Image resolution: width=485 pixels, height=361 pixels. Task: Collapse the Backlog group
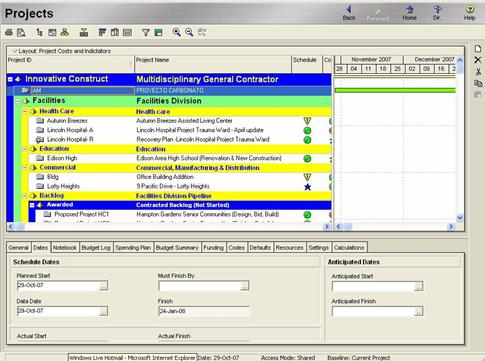25,196
